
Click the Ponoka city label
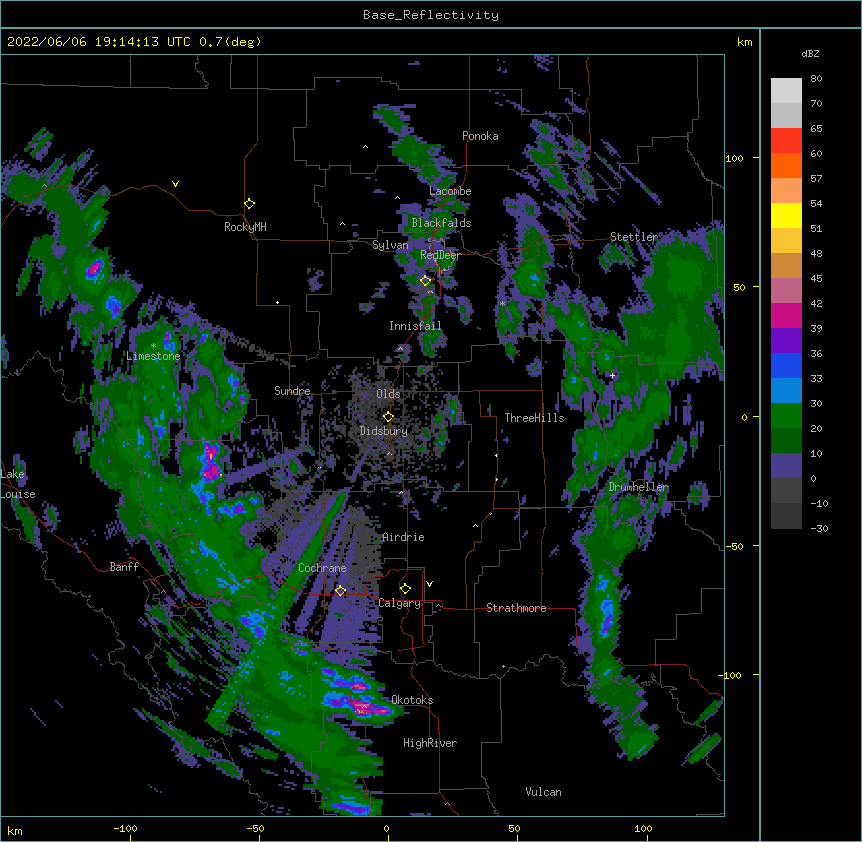pos(480,136)
